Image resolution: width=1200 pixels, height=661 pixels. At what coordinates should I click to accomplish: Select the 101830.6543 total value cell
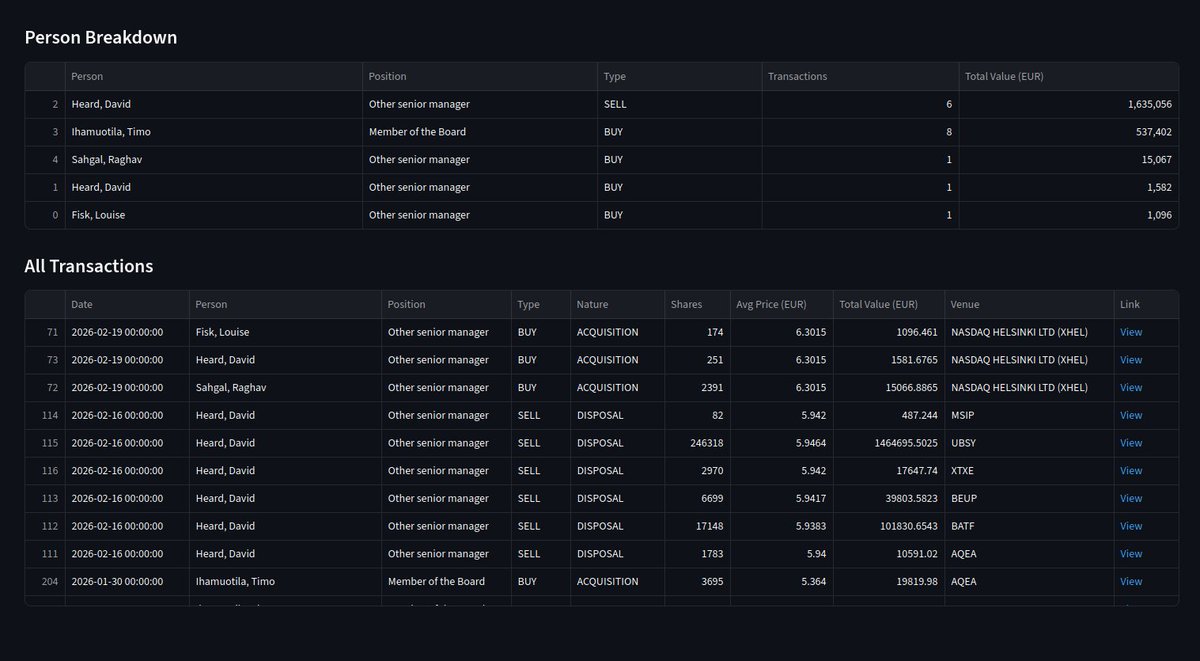tap(889, 526)
